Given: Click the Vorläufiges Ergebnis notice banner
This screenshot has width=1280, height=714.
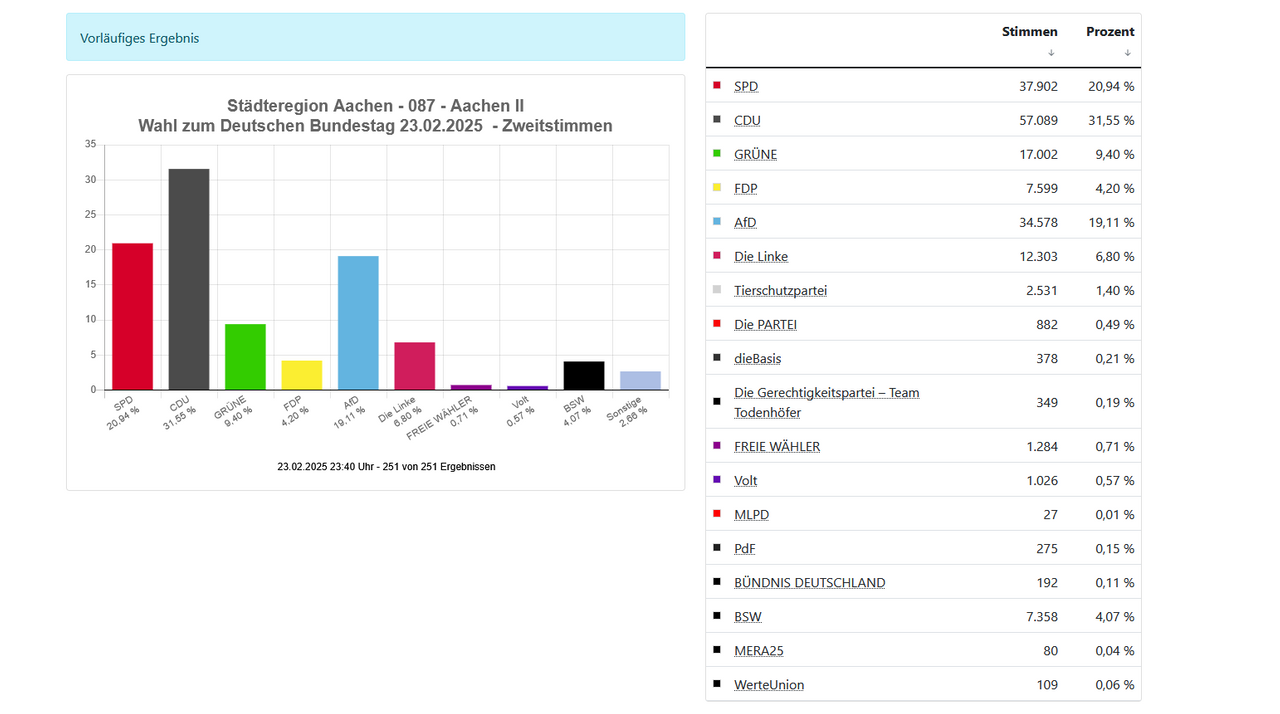Looking at the screenshot, I should tap(375, 37).
